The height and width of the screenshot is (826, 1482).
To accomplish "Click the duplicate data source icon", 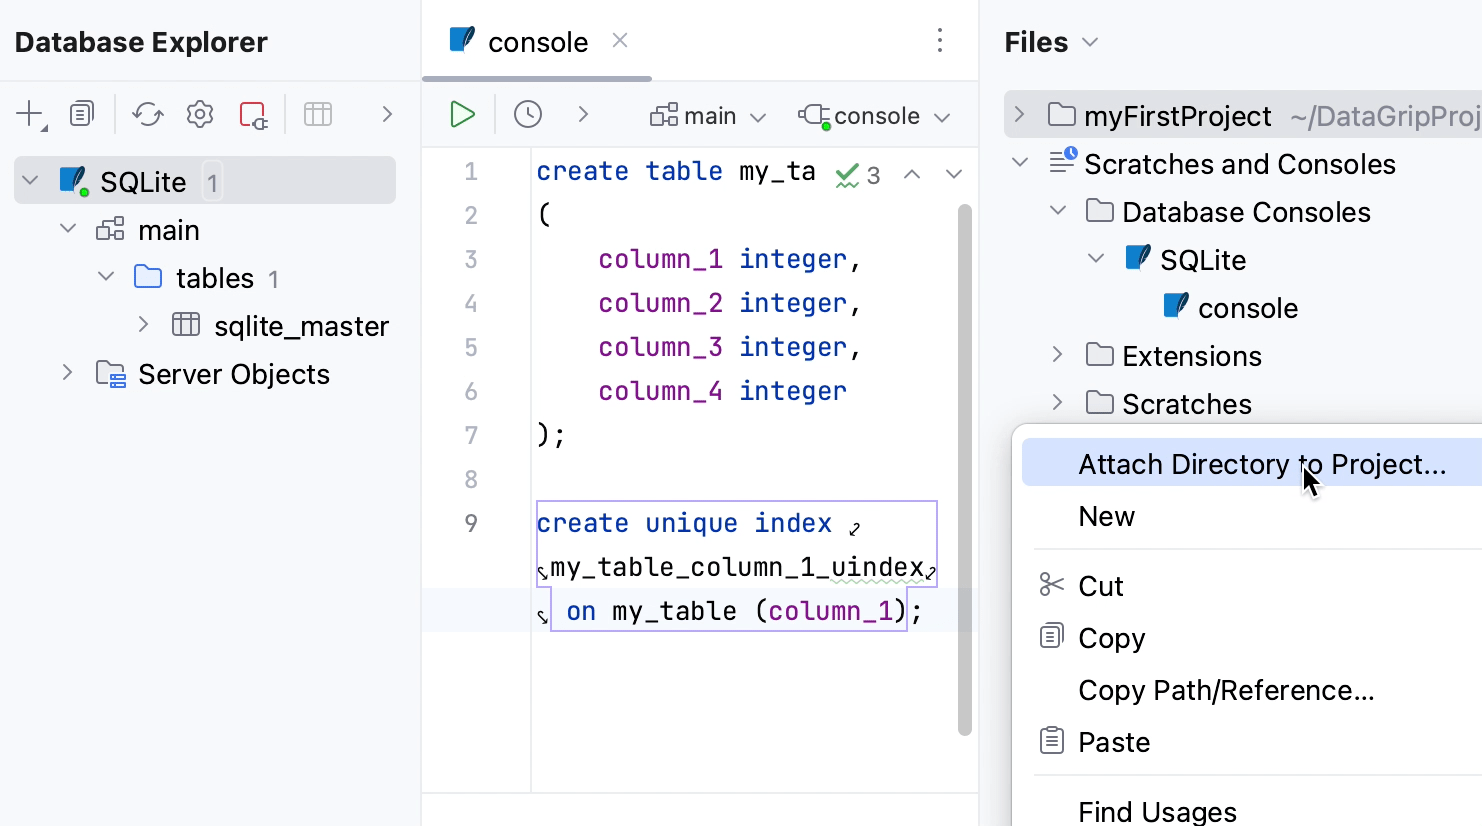I will tap(82, 113).
